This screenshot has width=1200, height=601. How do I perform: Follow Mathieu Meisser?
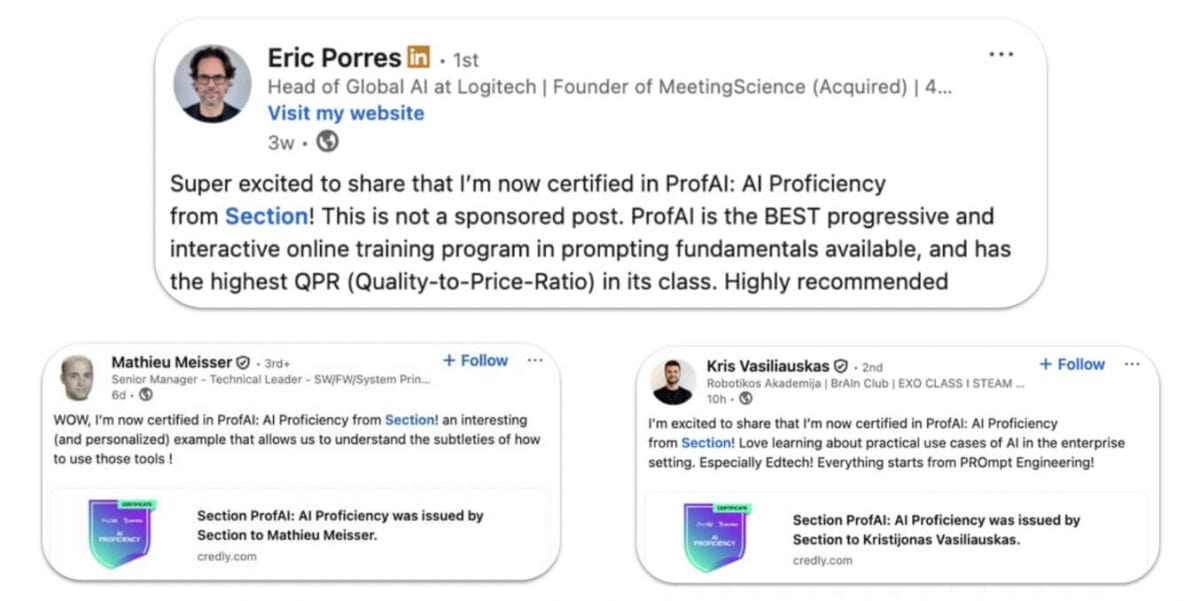[x=475, y=359]
